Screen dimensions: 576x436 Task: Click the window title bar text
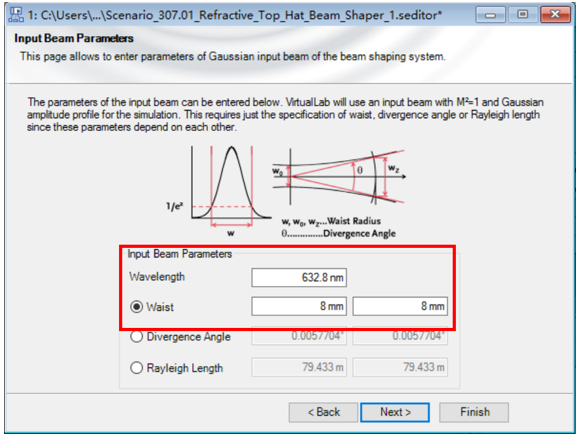pyautogui.click(x=235, y=15)
